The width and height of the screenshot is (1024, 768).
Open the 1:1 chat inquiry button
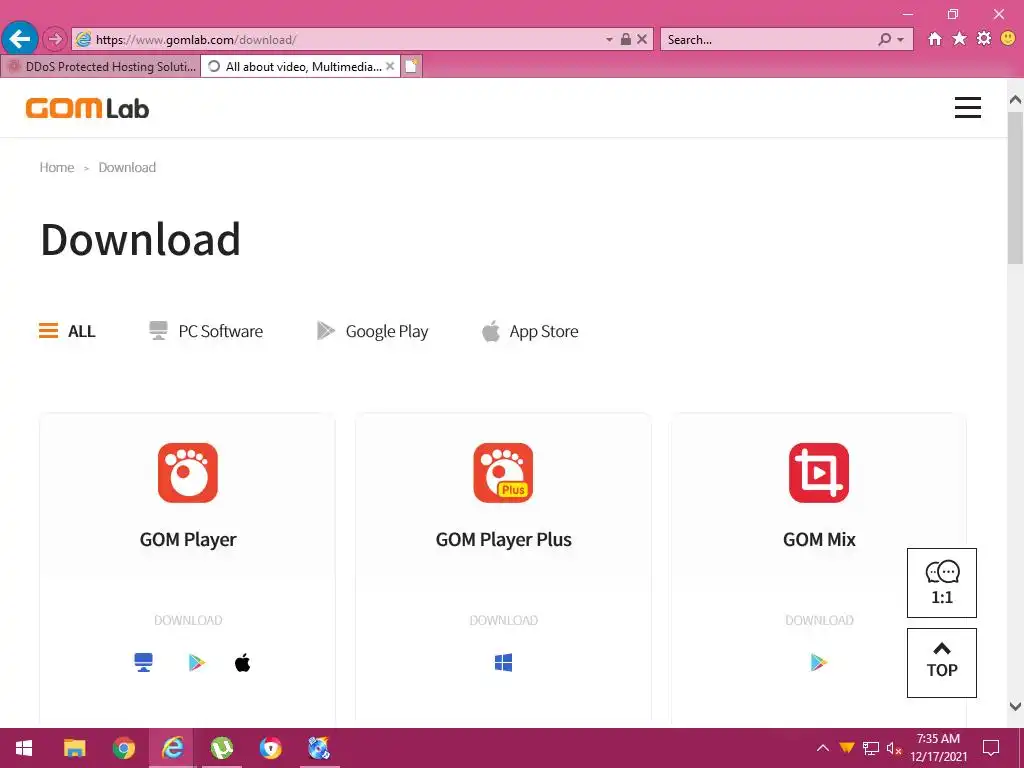click(x=942, y=583)
